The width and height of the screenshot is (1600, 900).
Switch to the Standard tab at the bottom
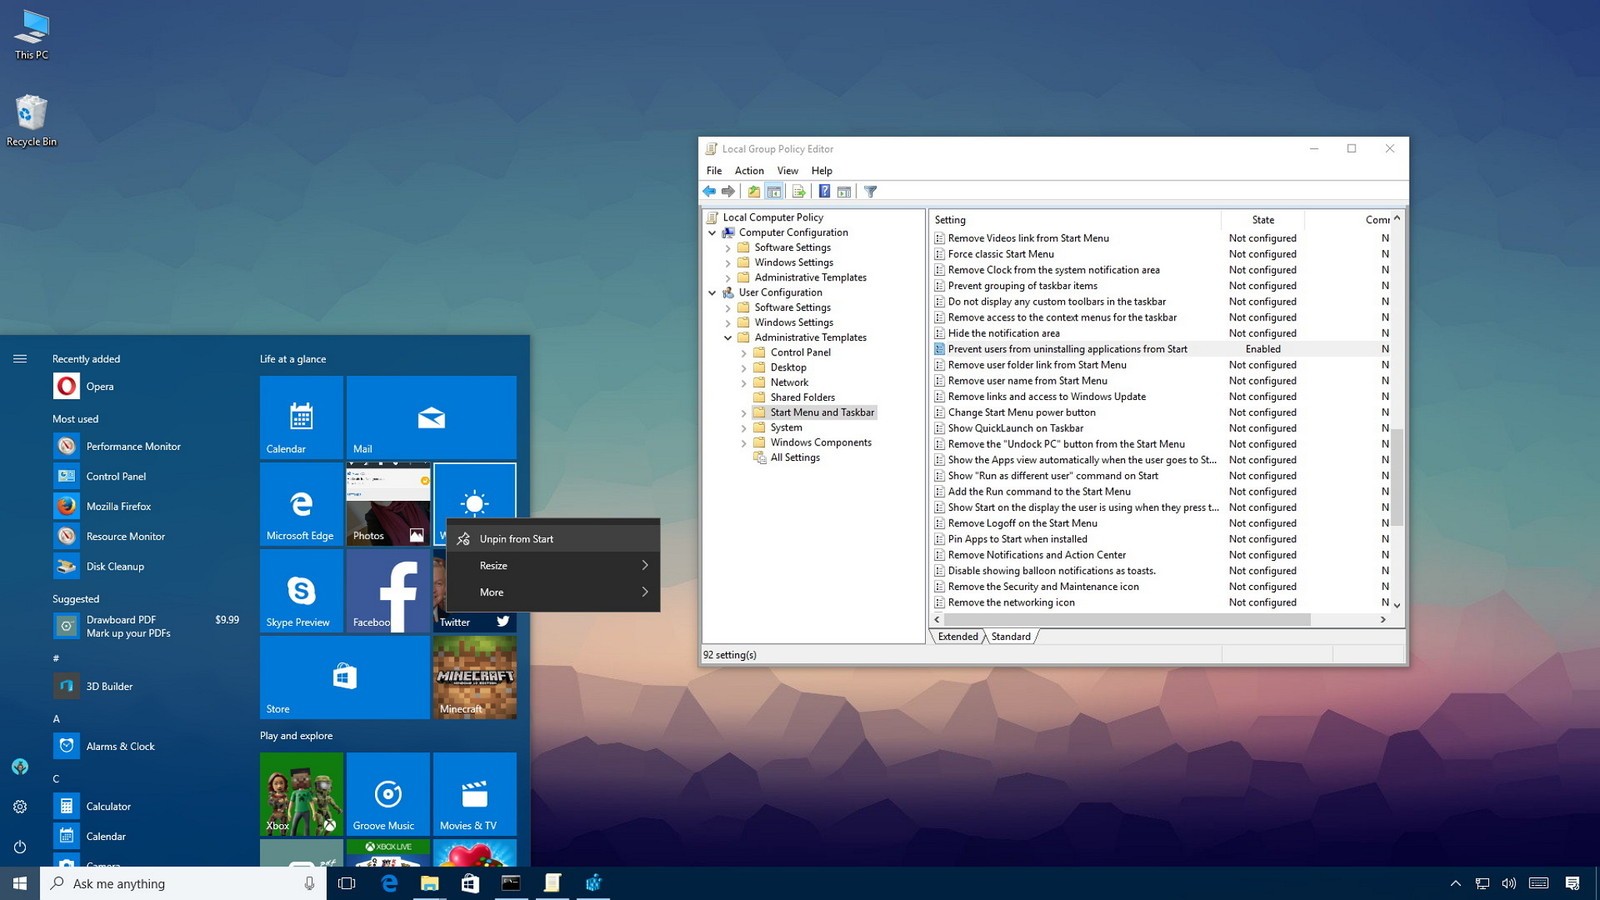tap(1011, 636)
